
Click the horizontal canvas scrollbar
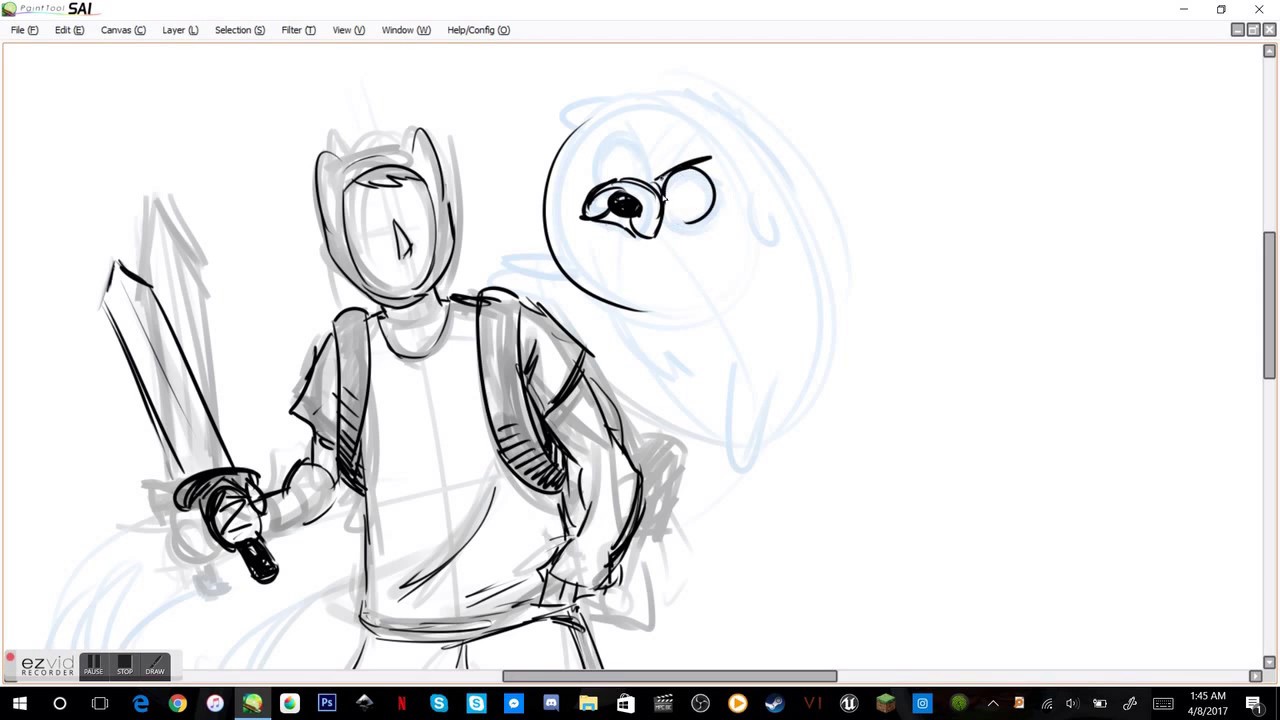[x=668, y=676]
